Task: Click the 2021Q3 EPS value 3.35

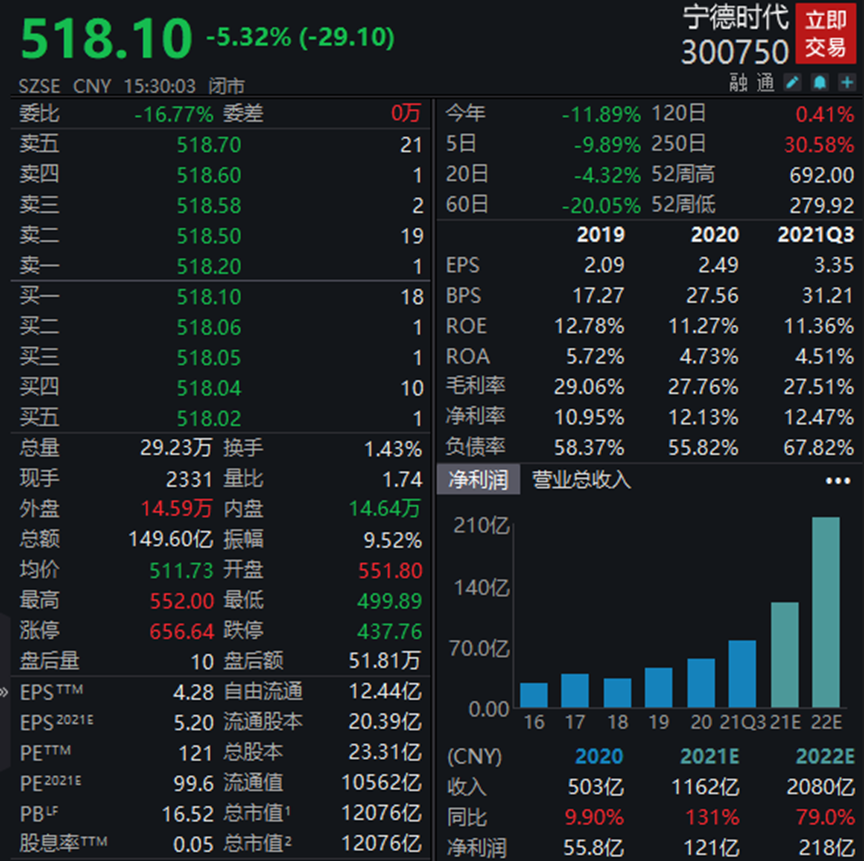Action: 834,265
